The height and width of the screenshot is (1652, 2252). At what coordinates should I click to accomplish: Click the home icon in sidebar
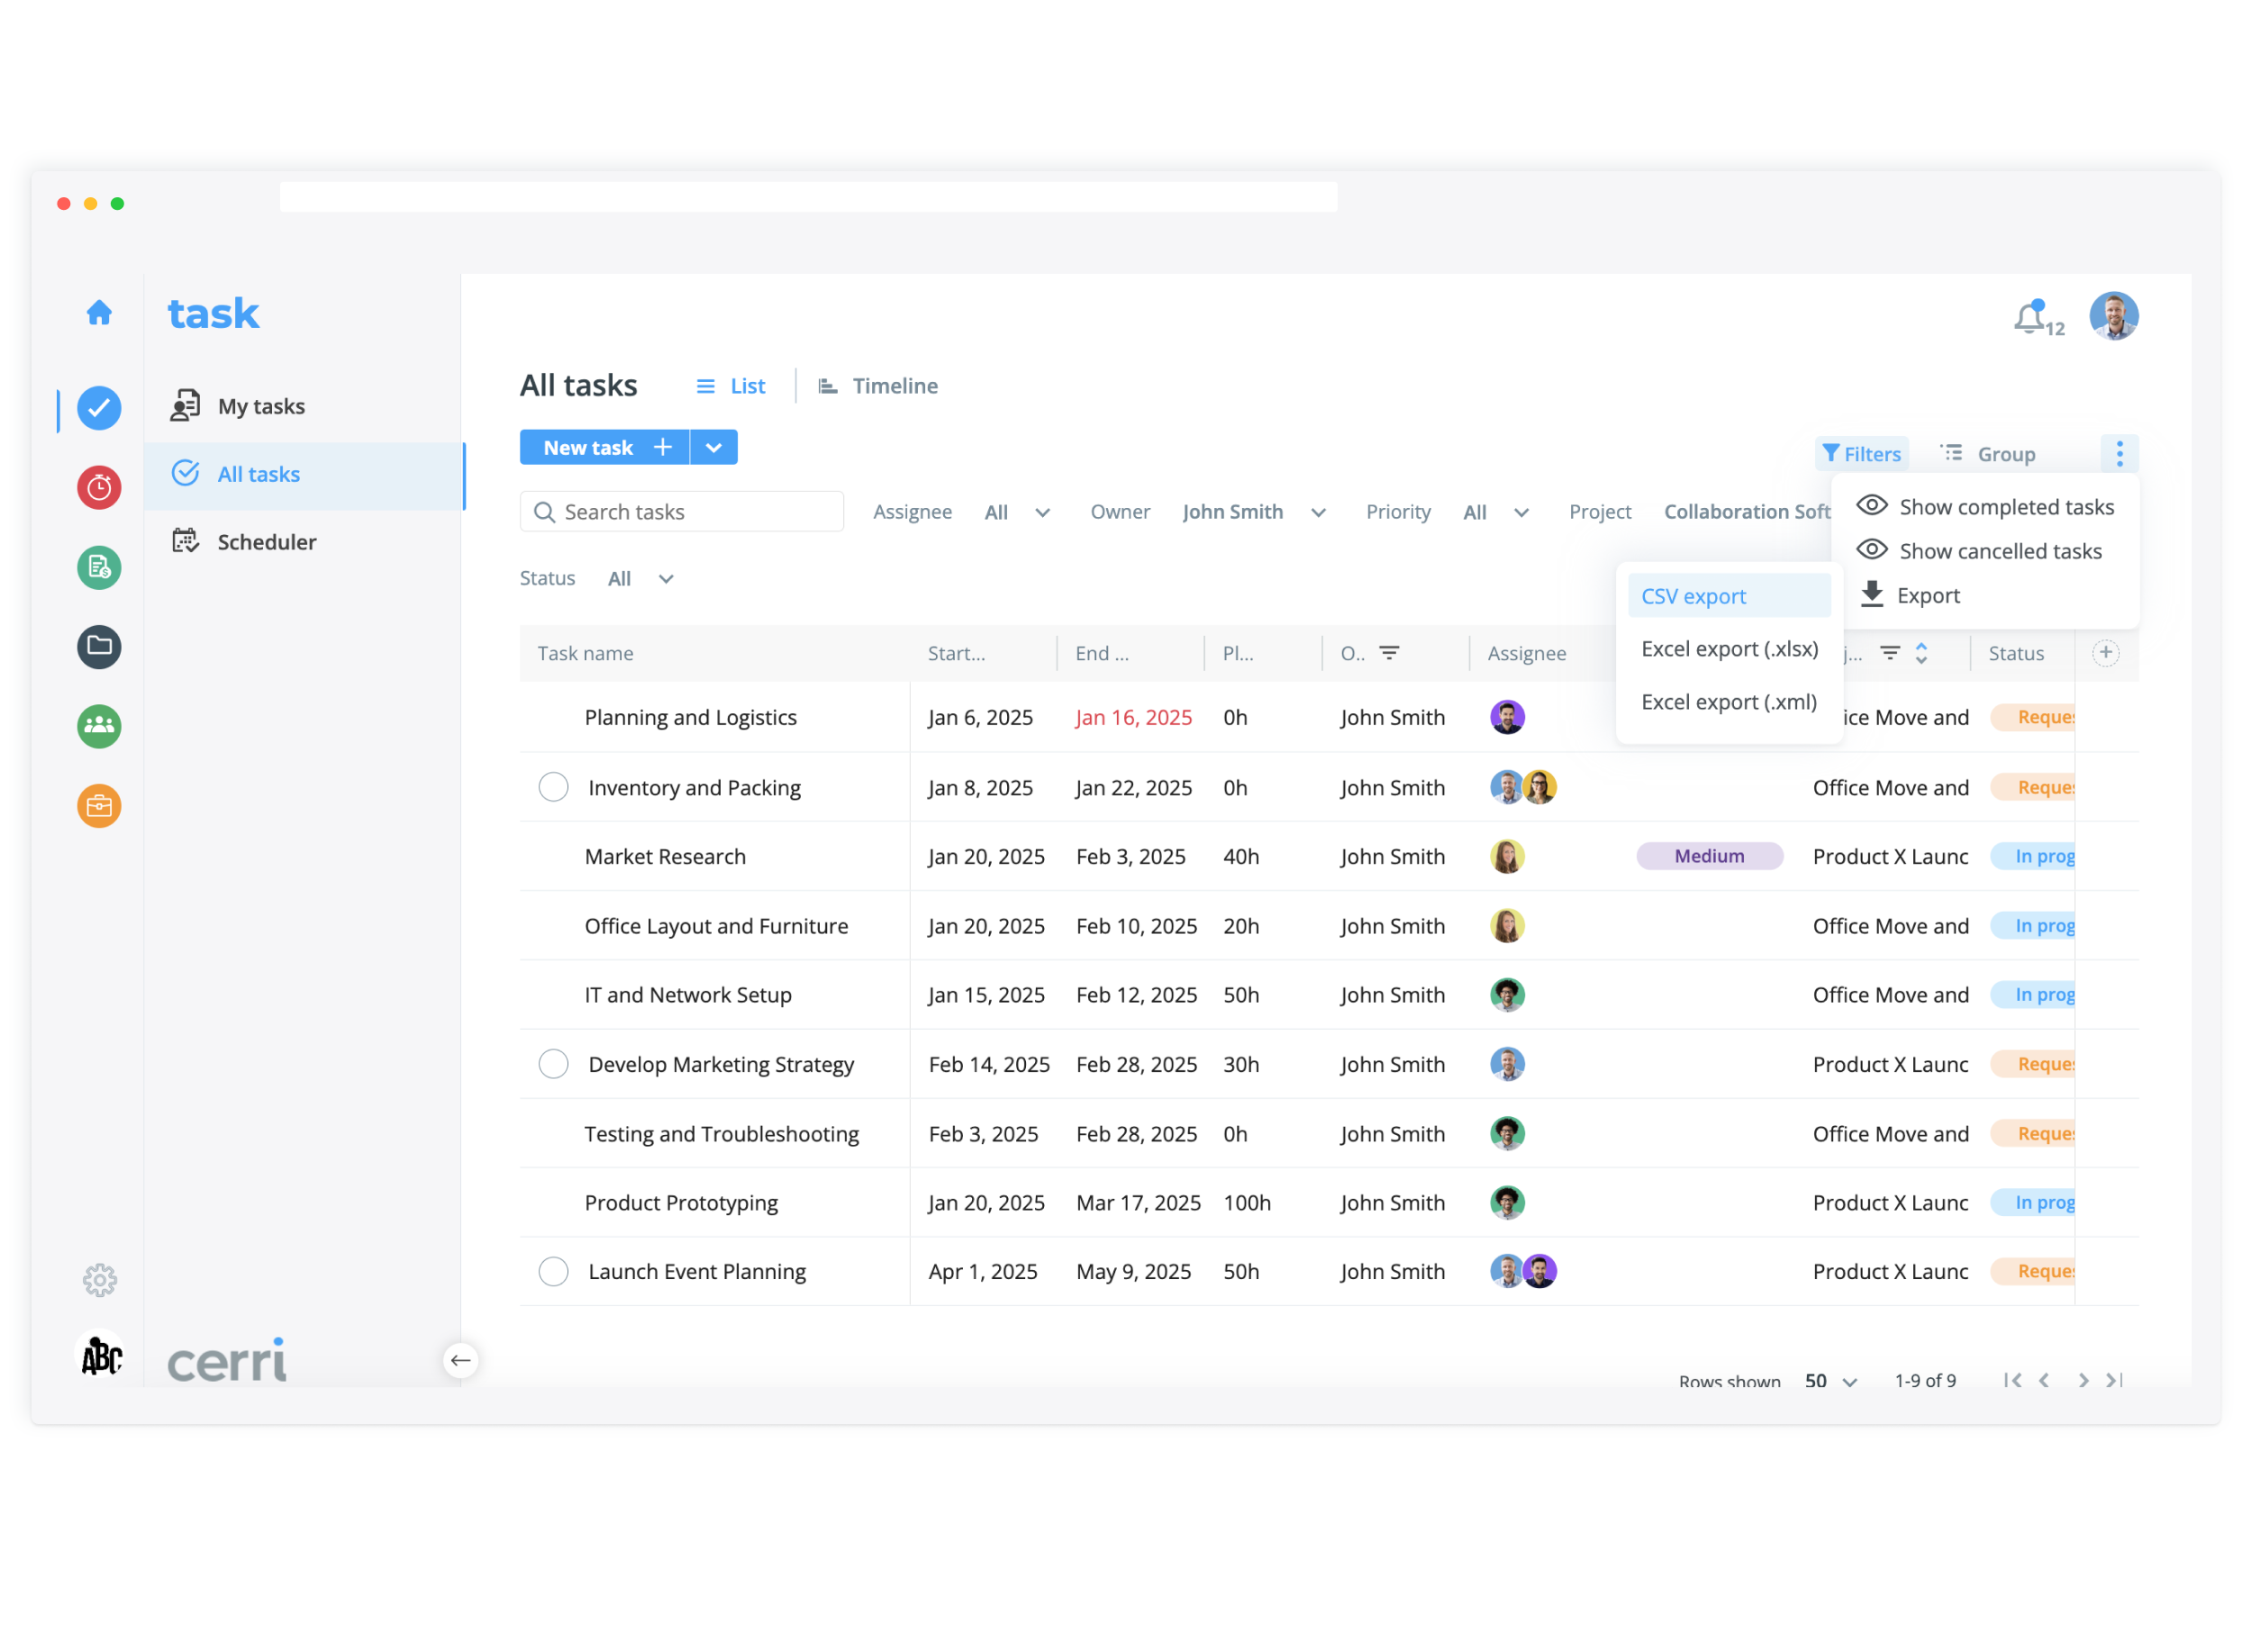99,313
